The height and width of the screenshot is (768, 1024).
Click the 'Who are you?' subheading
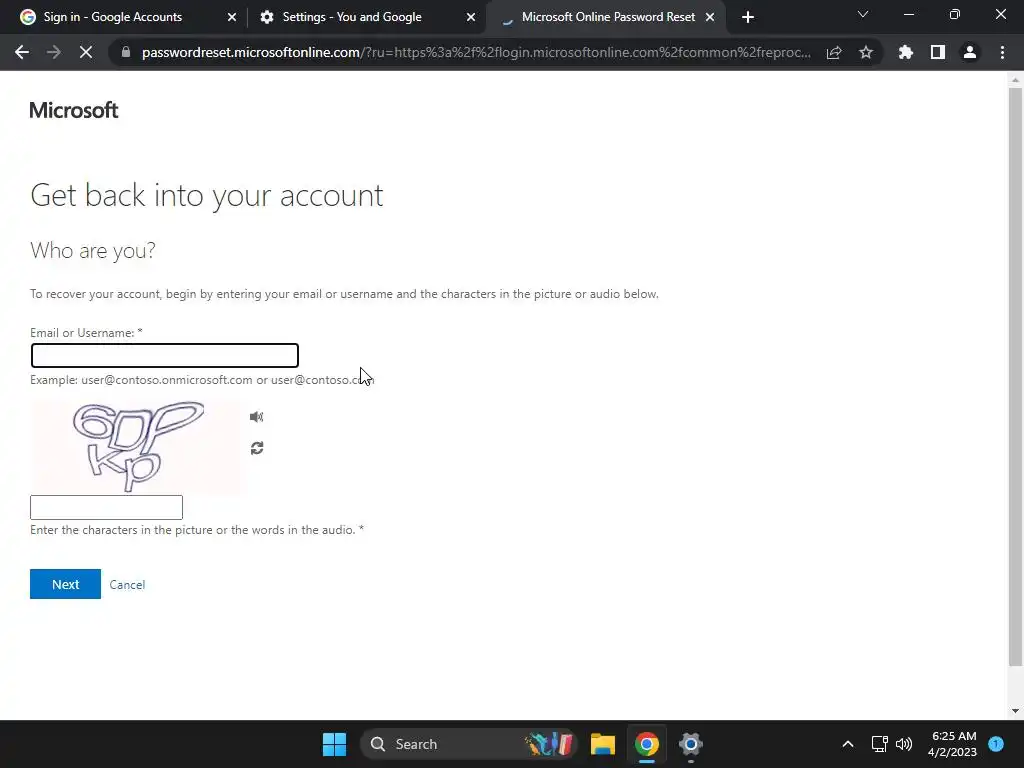(x=93, y=250)
